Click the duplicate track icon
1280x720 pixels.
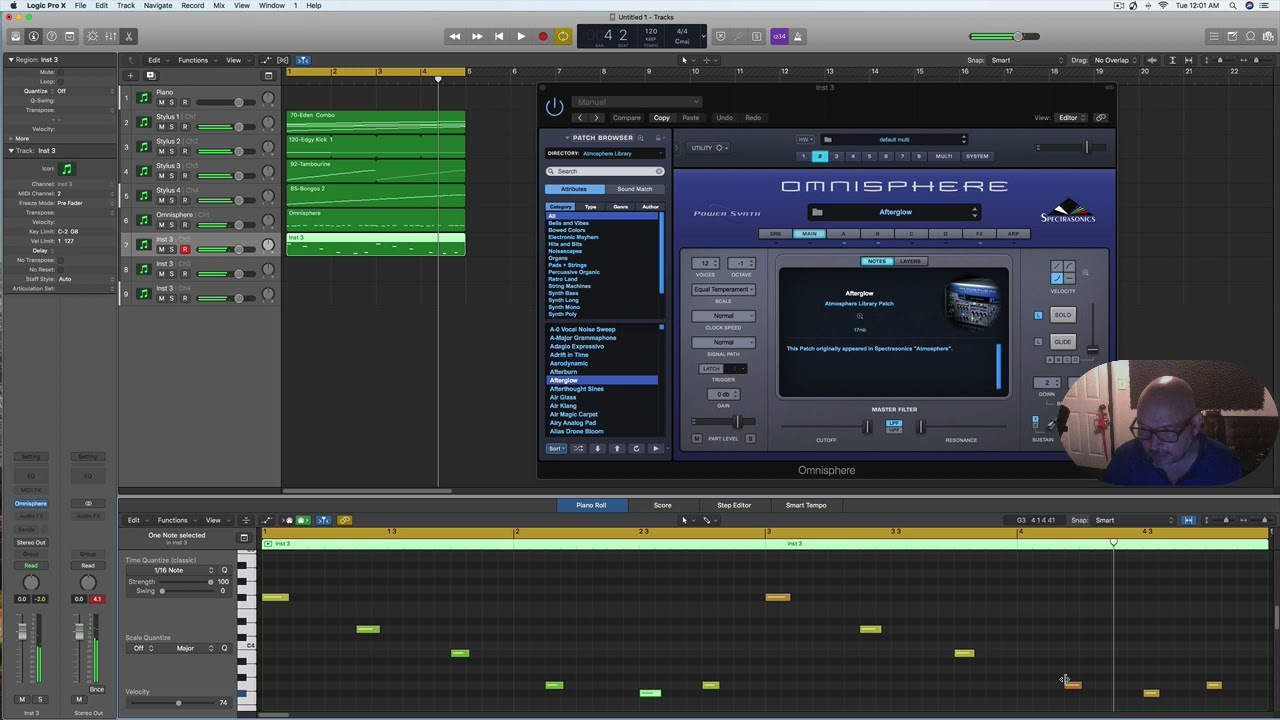pyautogui.click(x=150, y=75)
